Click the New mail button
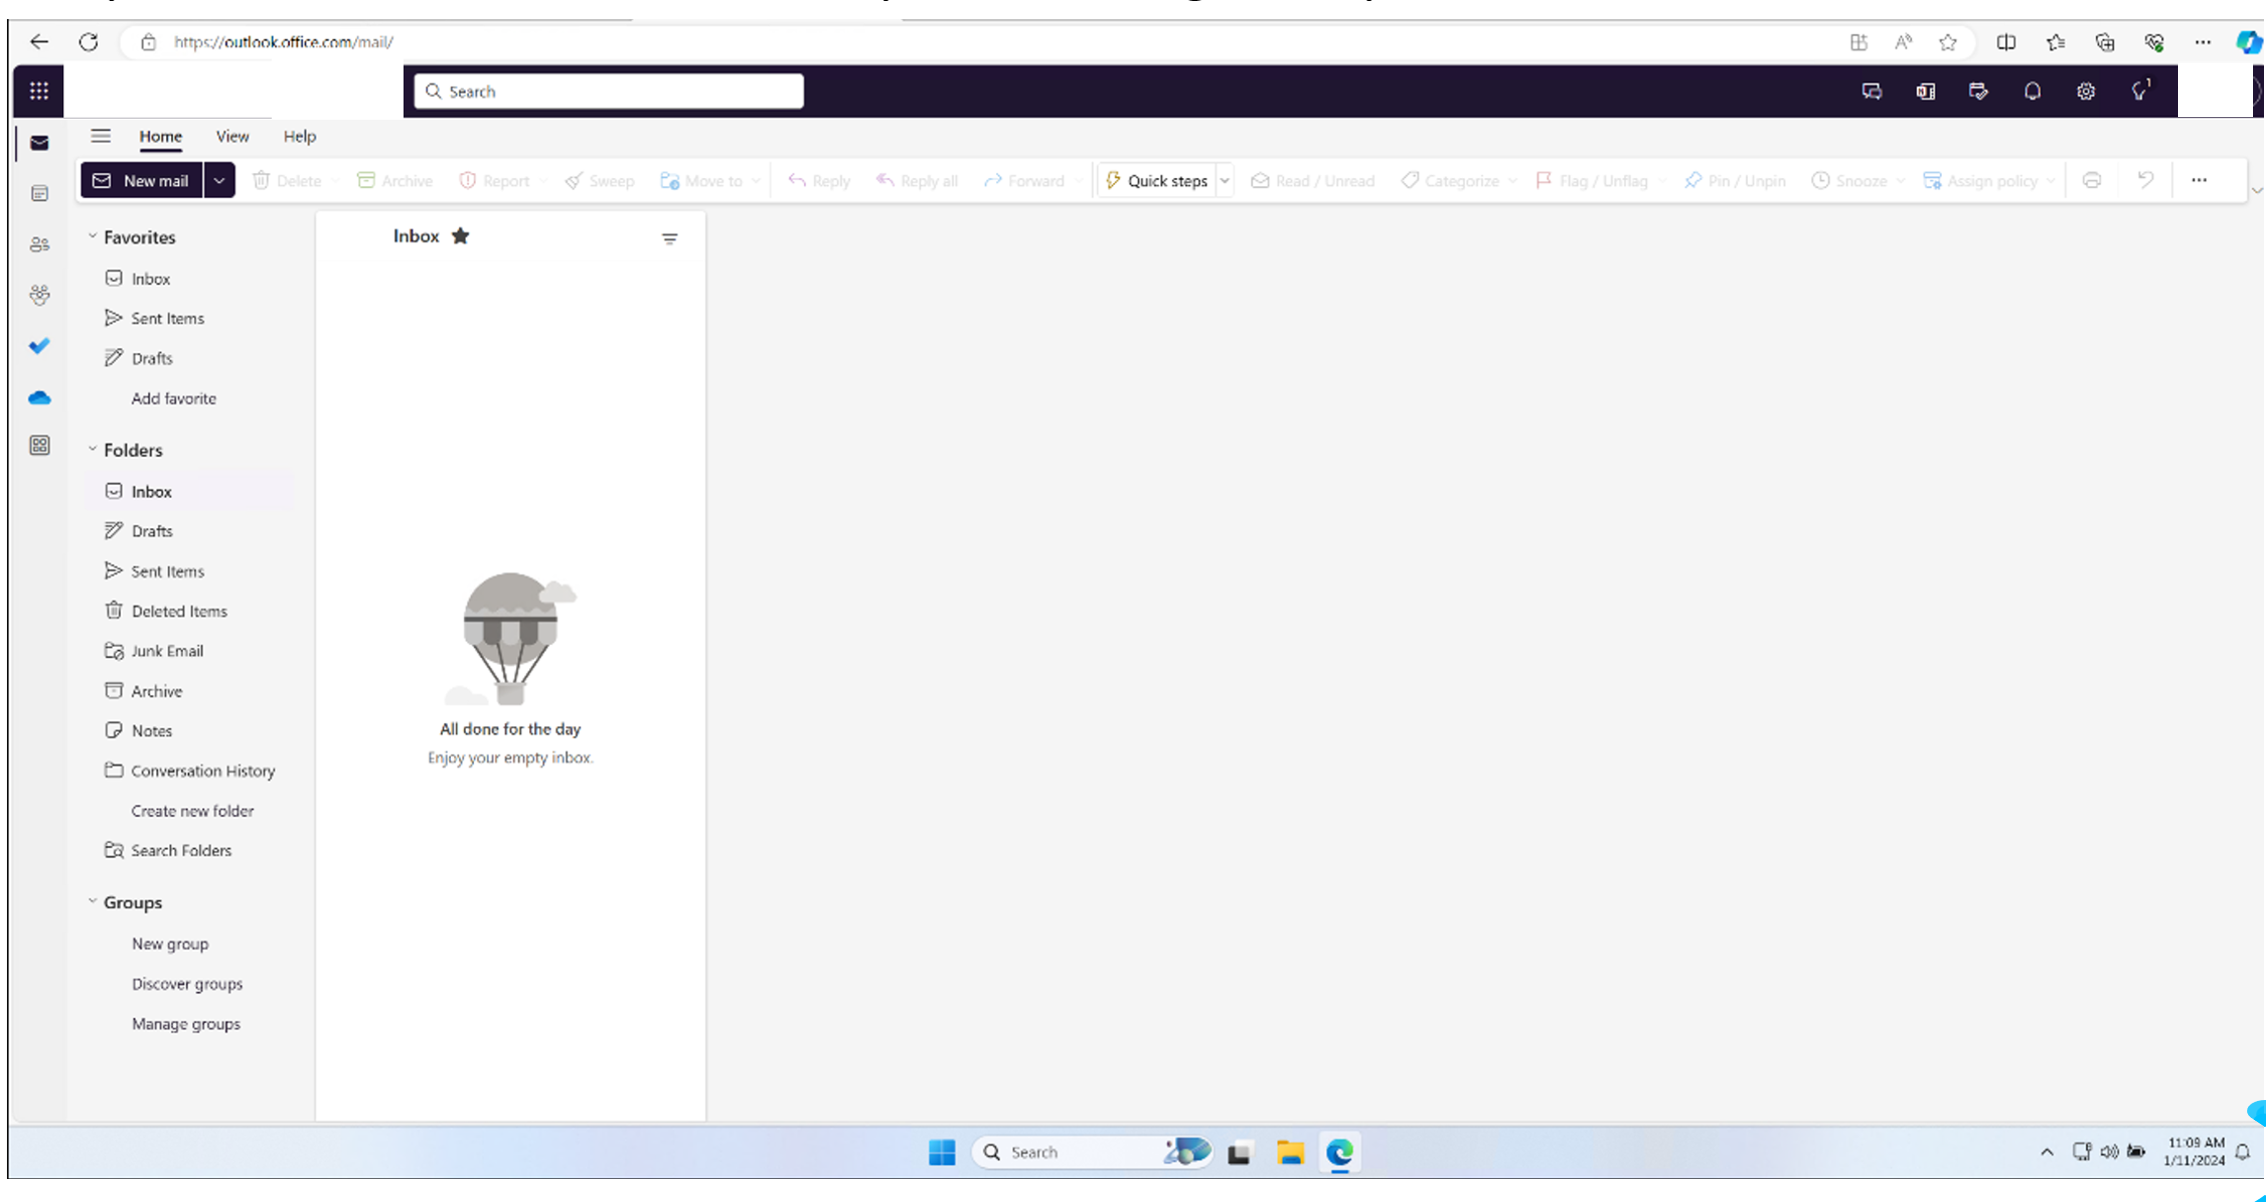The width and height of the screenshot is (2266, 1202). tap(142, 180)
